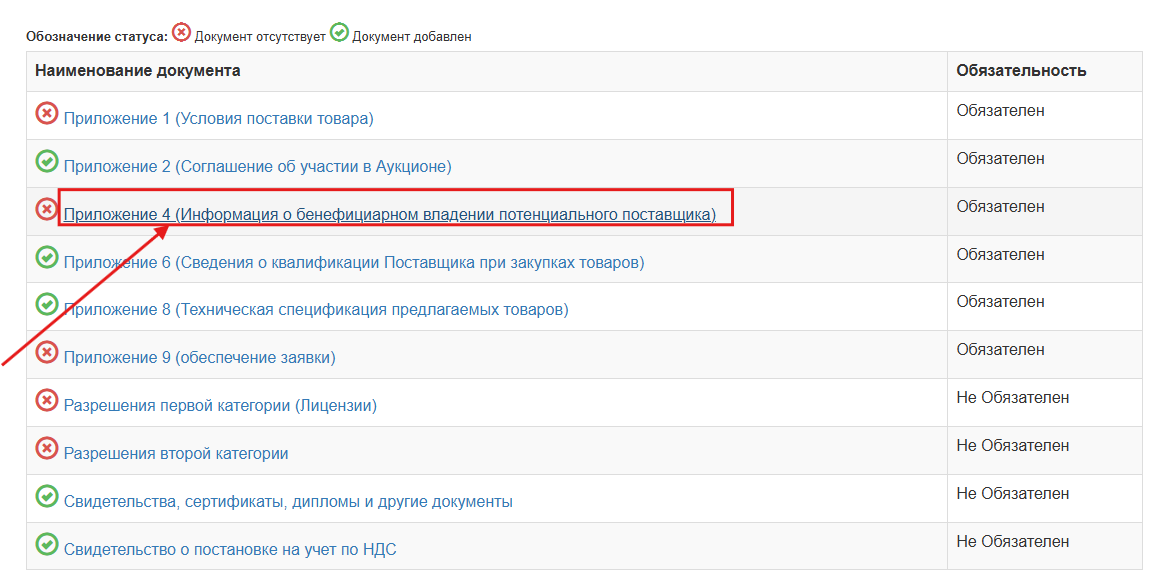The image size is (1157, 578).
Task: Open Свидетельства, сертификаты, дипломы и другие документы
Action: (x=288, y=502)
